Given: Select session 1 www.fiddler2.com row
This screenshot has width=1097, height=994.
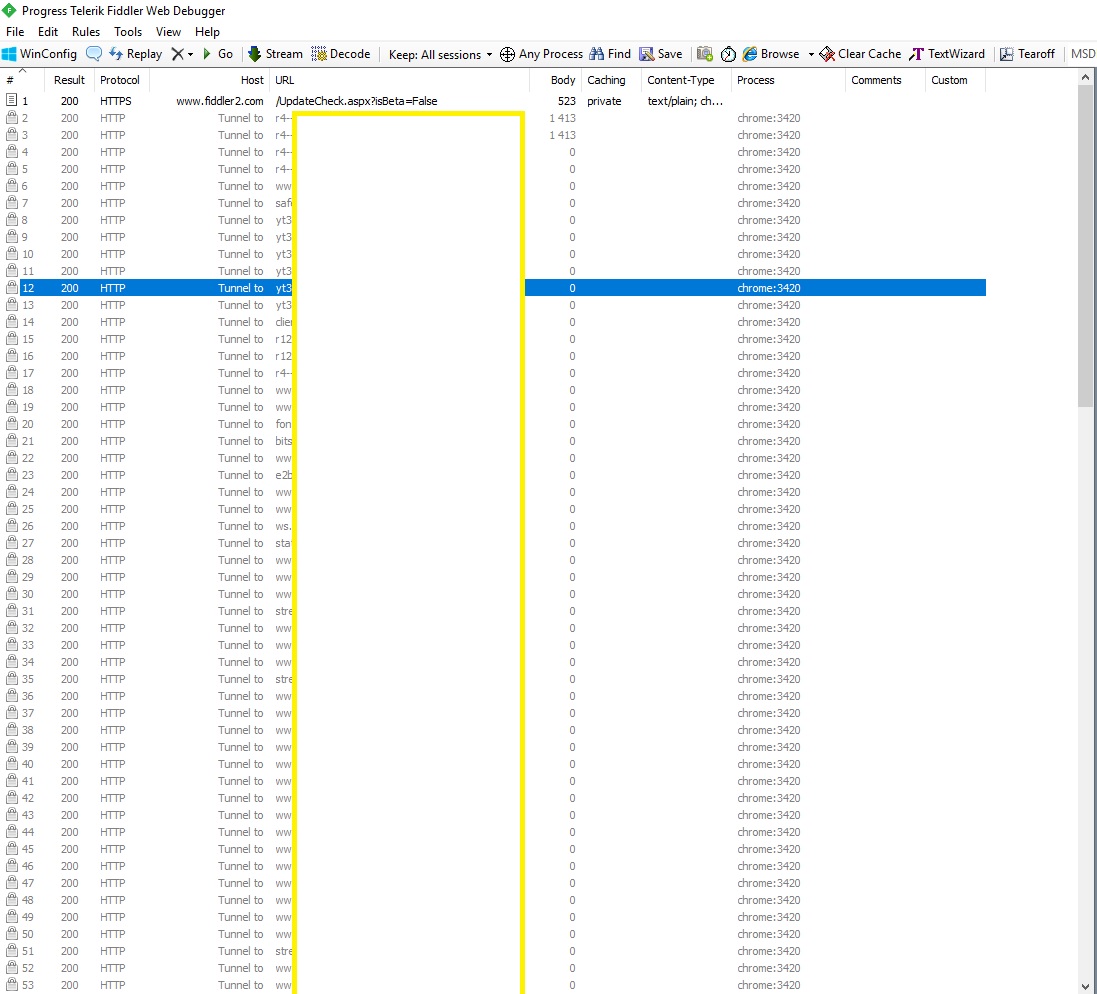Looking at the screenshot, I should [x=493, y=101].
